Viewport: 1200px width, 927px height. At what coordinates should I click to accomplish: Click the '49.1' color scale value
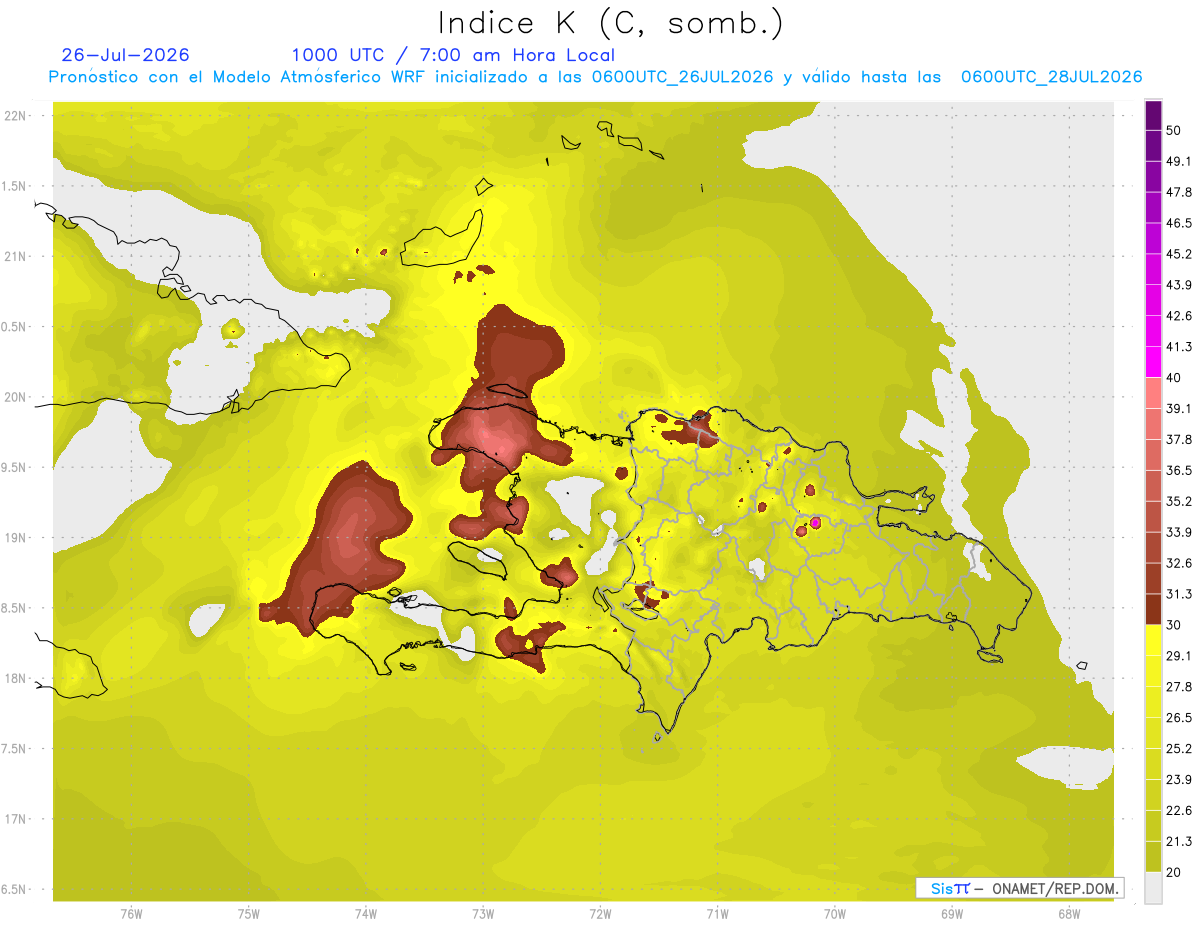1180,161
